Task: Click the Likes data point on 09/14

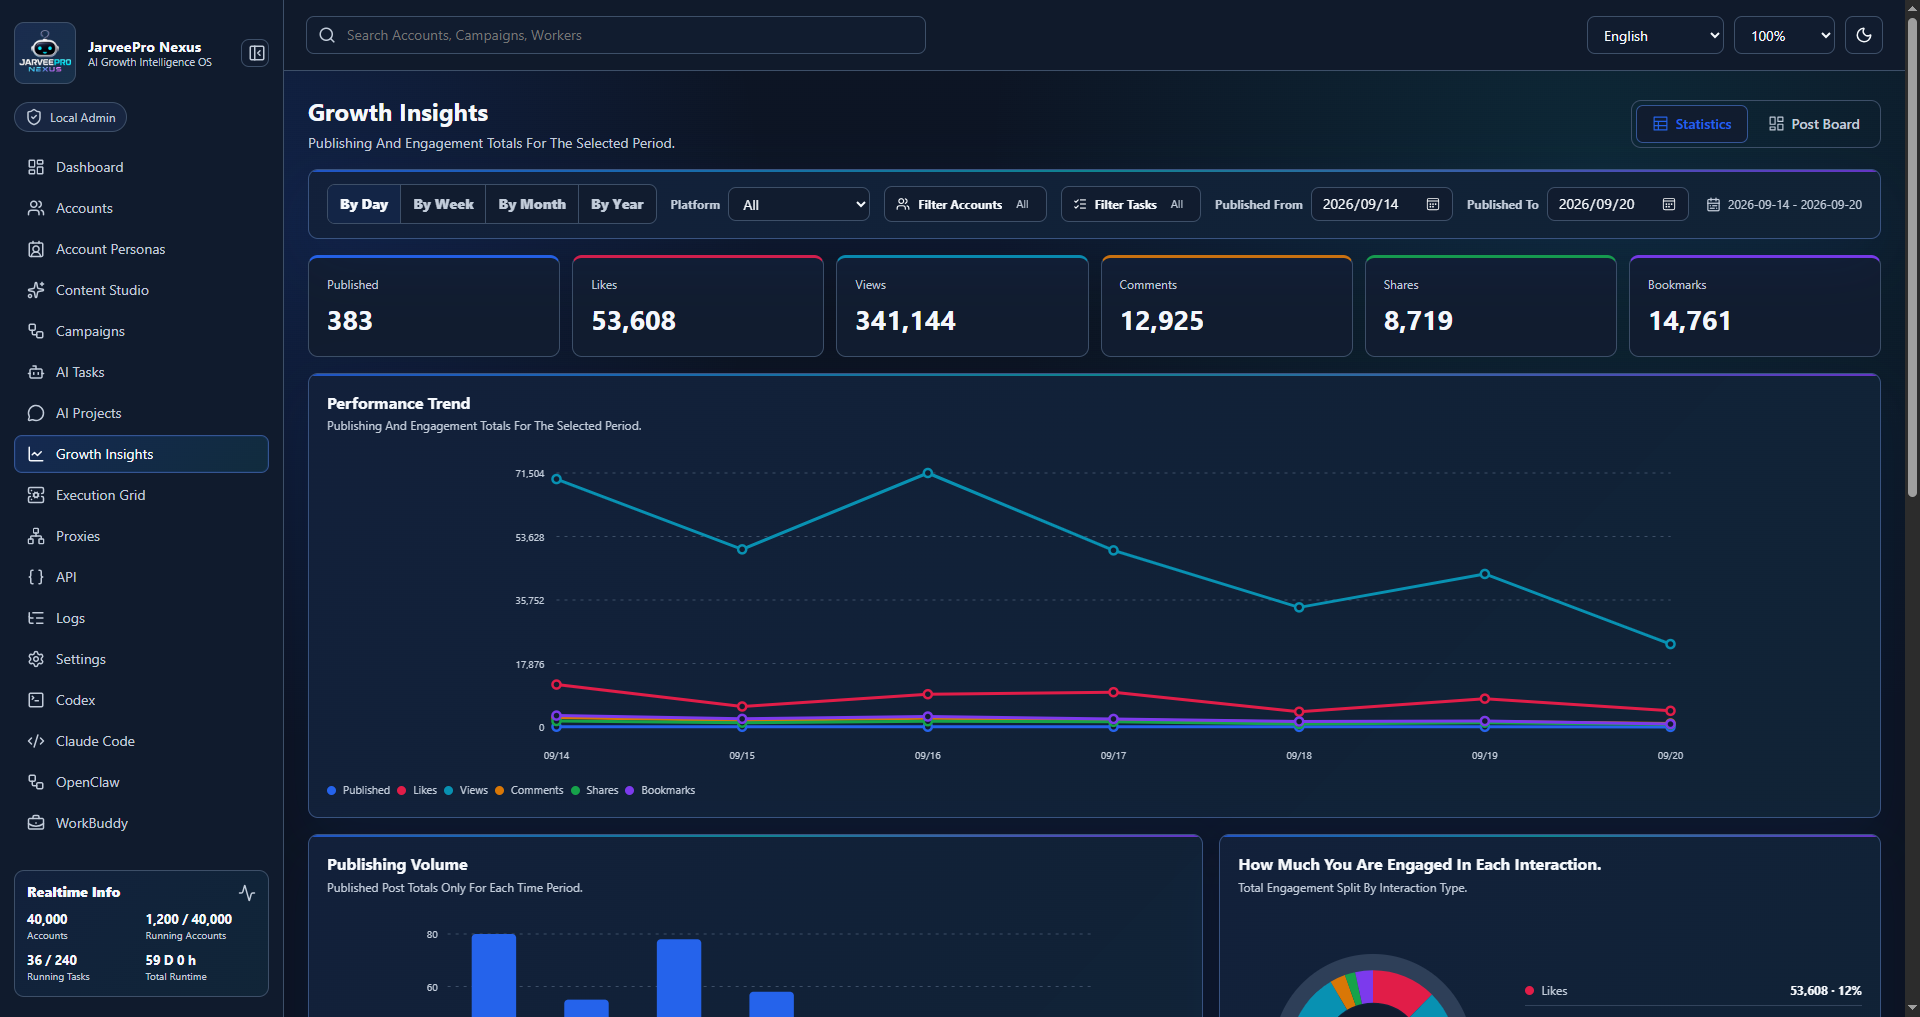Action: [557, 685]
